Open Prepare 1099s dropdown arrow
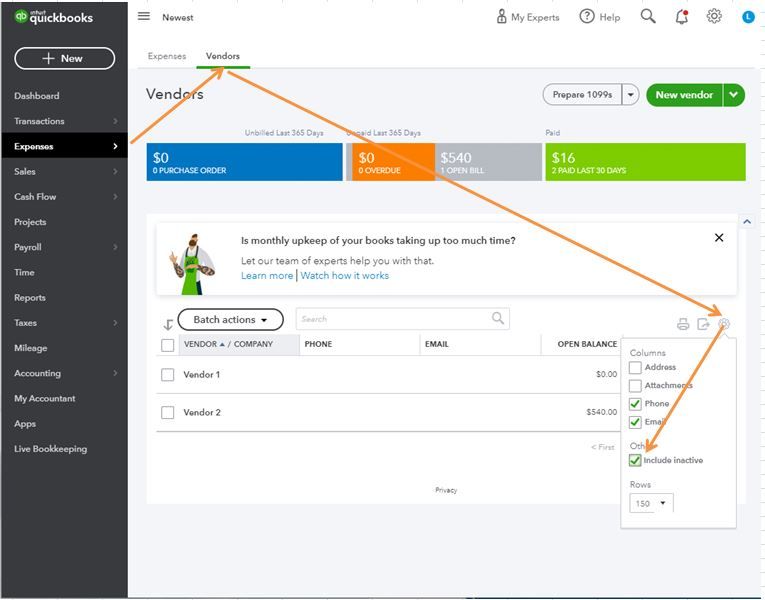765x600 pixels. (630, 95)
